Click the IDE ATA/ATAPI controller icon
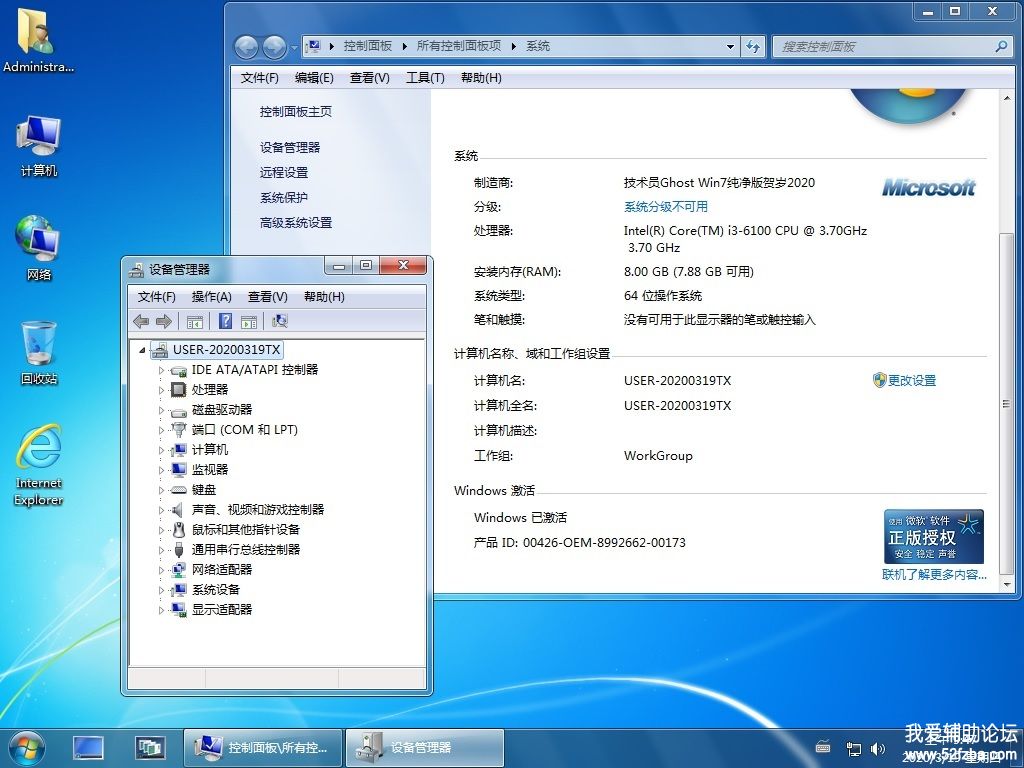1024x768 pixels. pyautogui.click(x=178, y=370)
